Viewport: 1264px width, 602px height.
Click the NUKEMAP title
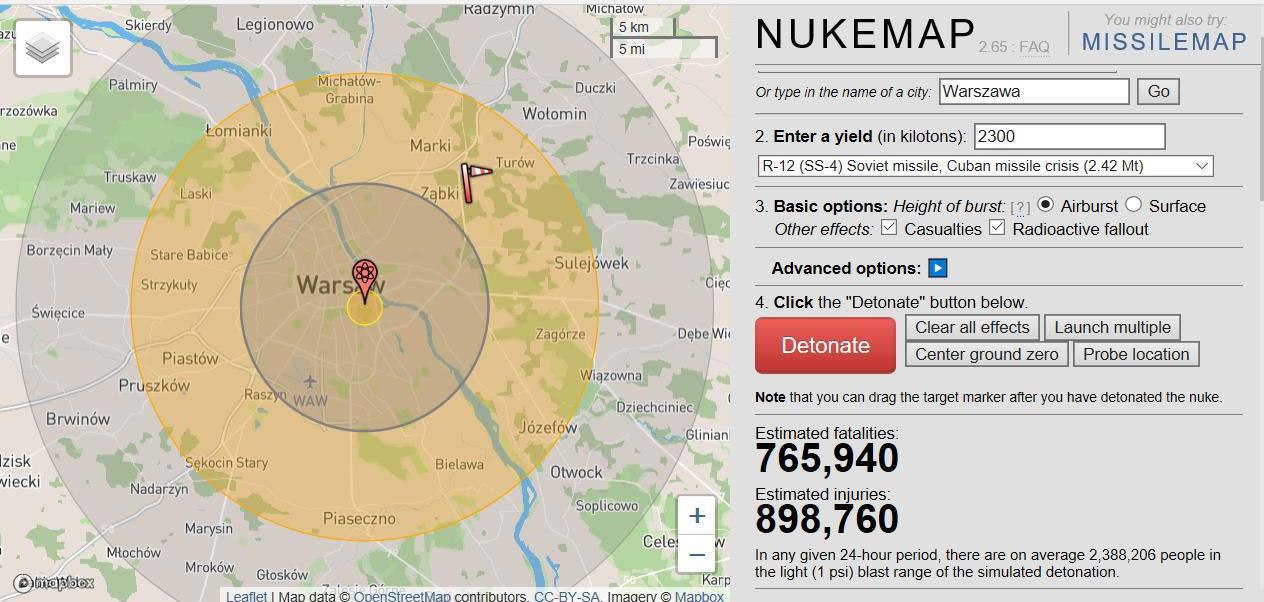865,34
